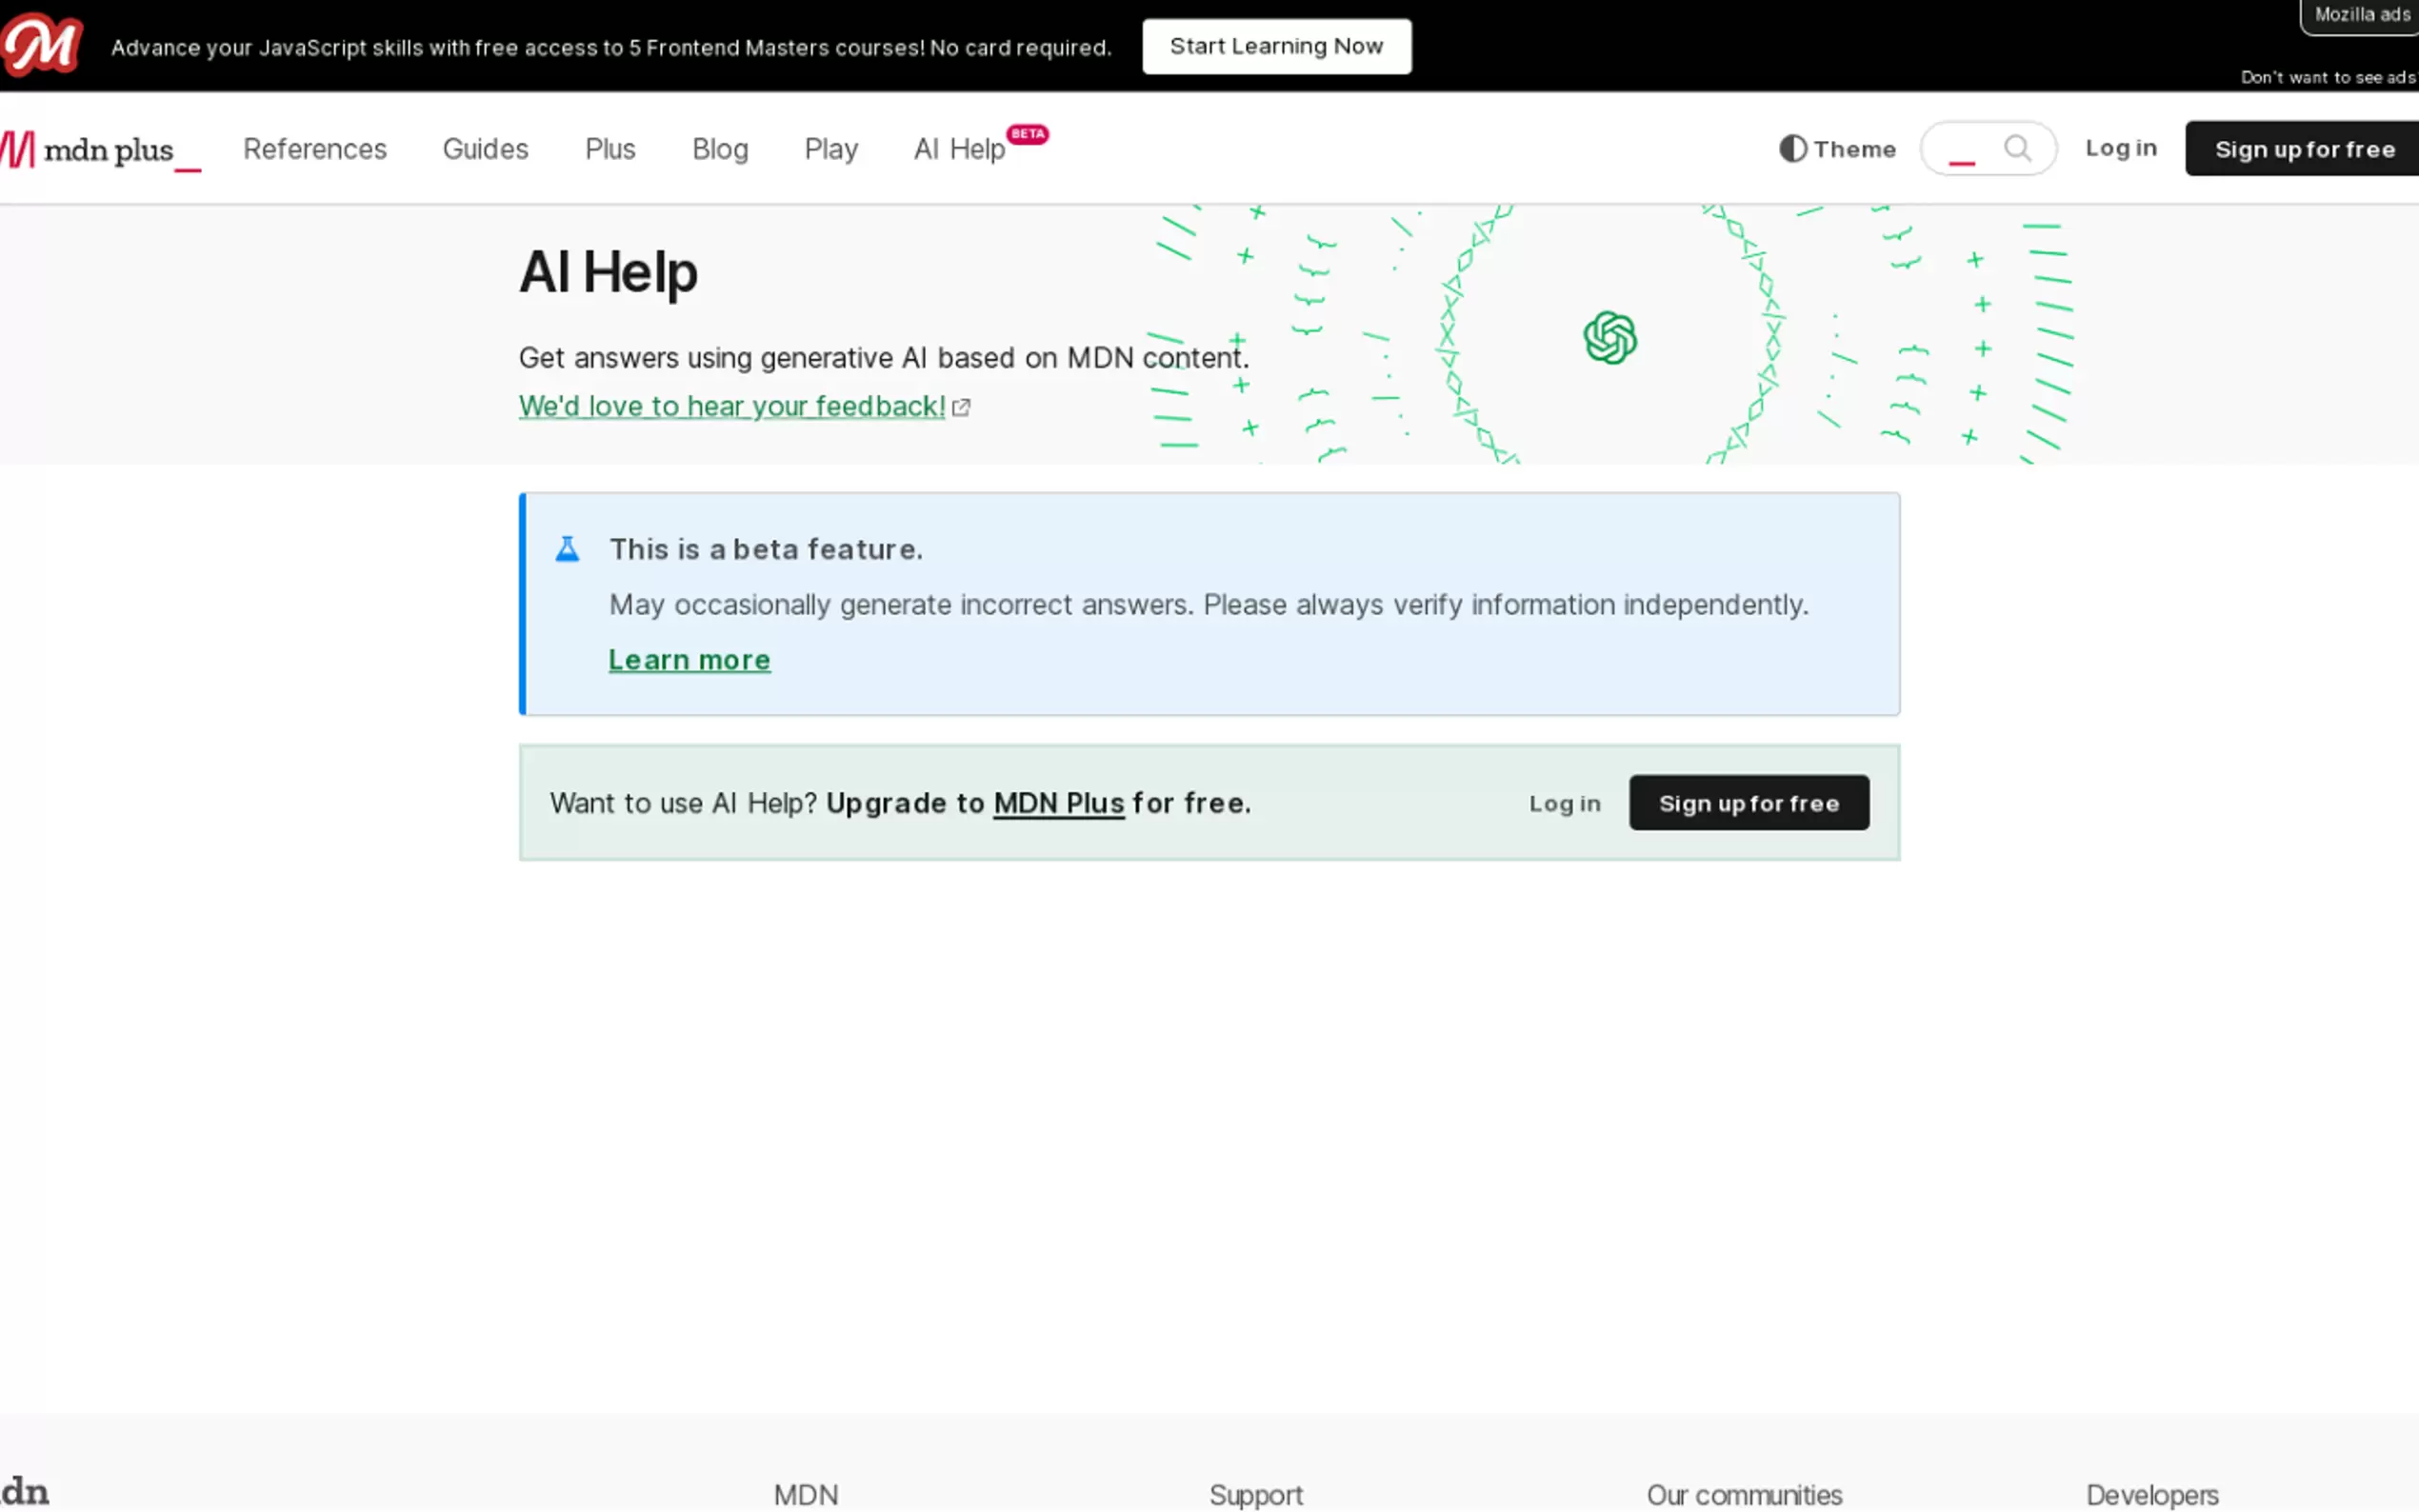Click the Our communities footer heading
Image resolution: width=2419 pixels, height=1512 pixels.
coord(1744,1495)
